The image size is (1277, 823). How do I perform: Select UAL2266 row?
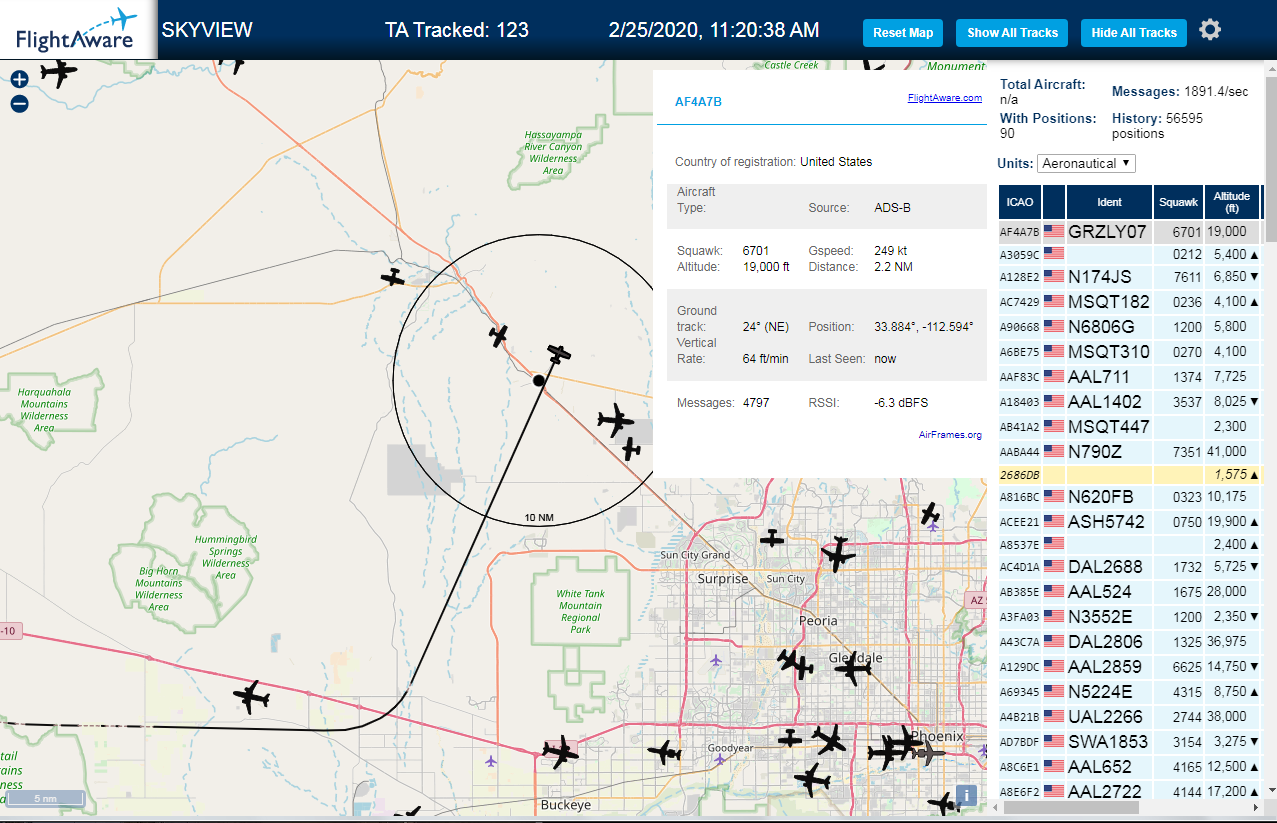[1130, 716]
